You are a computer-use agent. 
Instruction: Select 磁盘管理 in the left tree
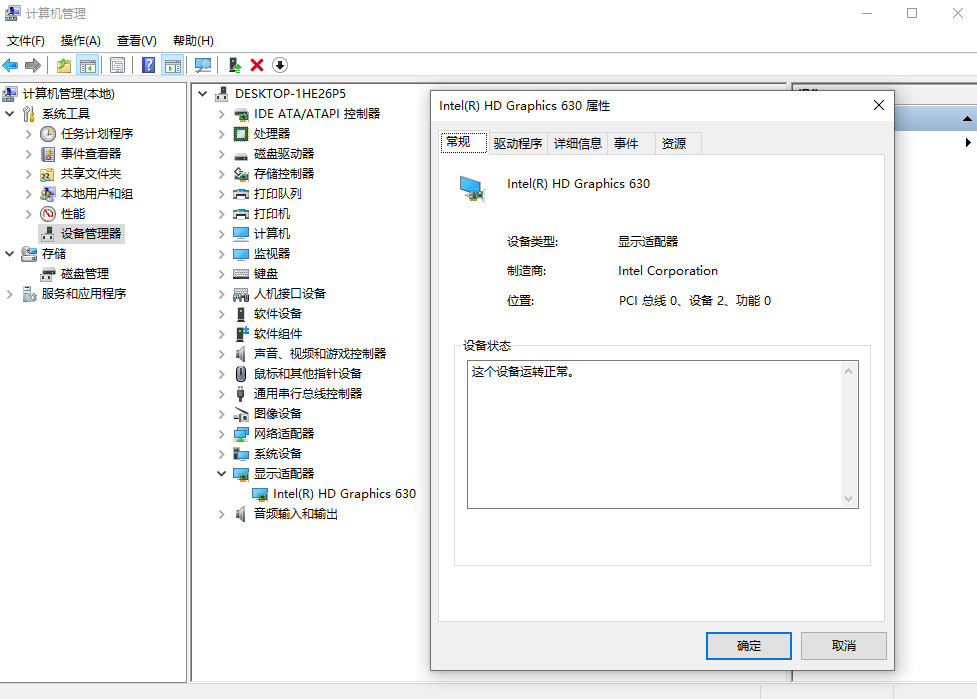coord(84,274)
